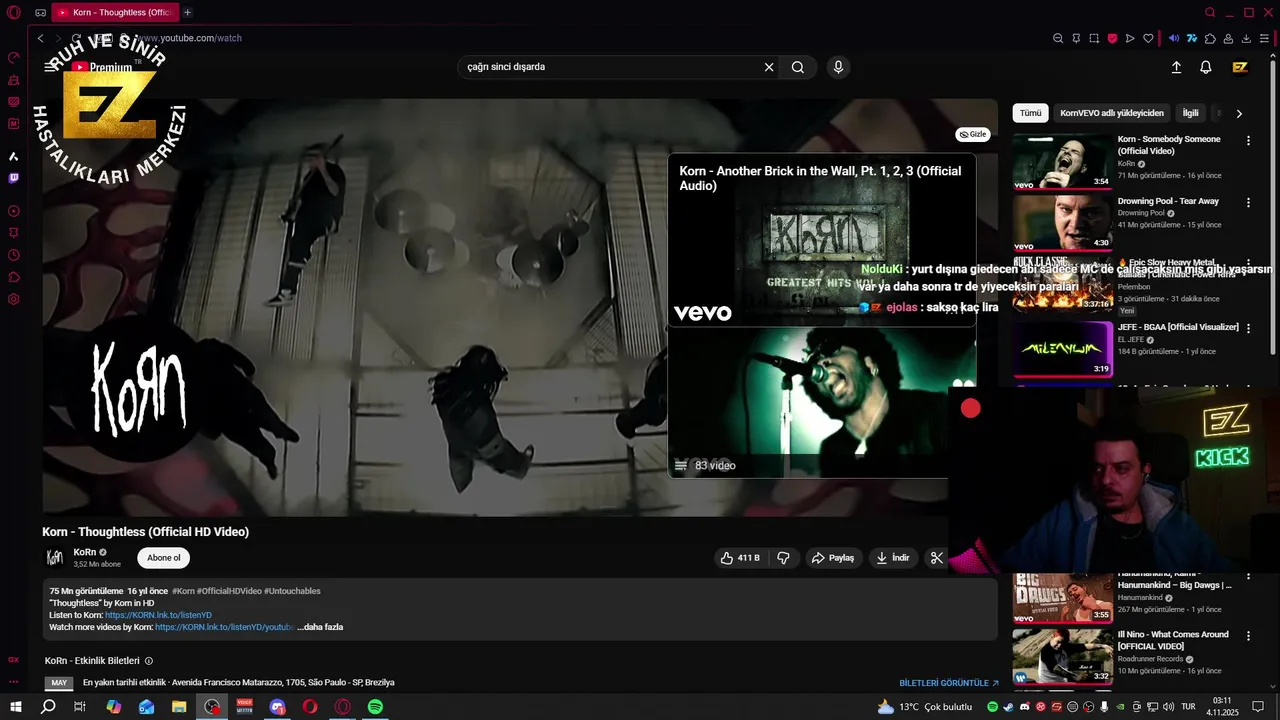Click the tab search magnifier icon

[x=1210, y=13]
